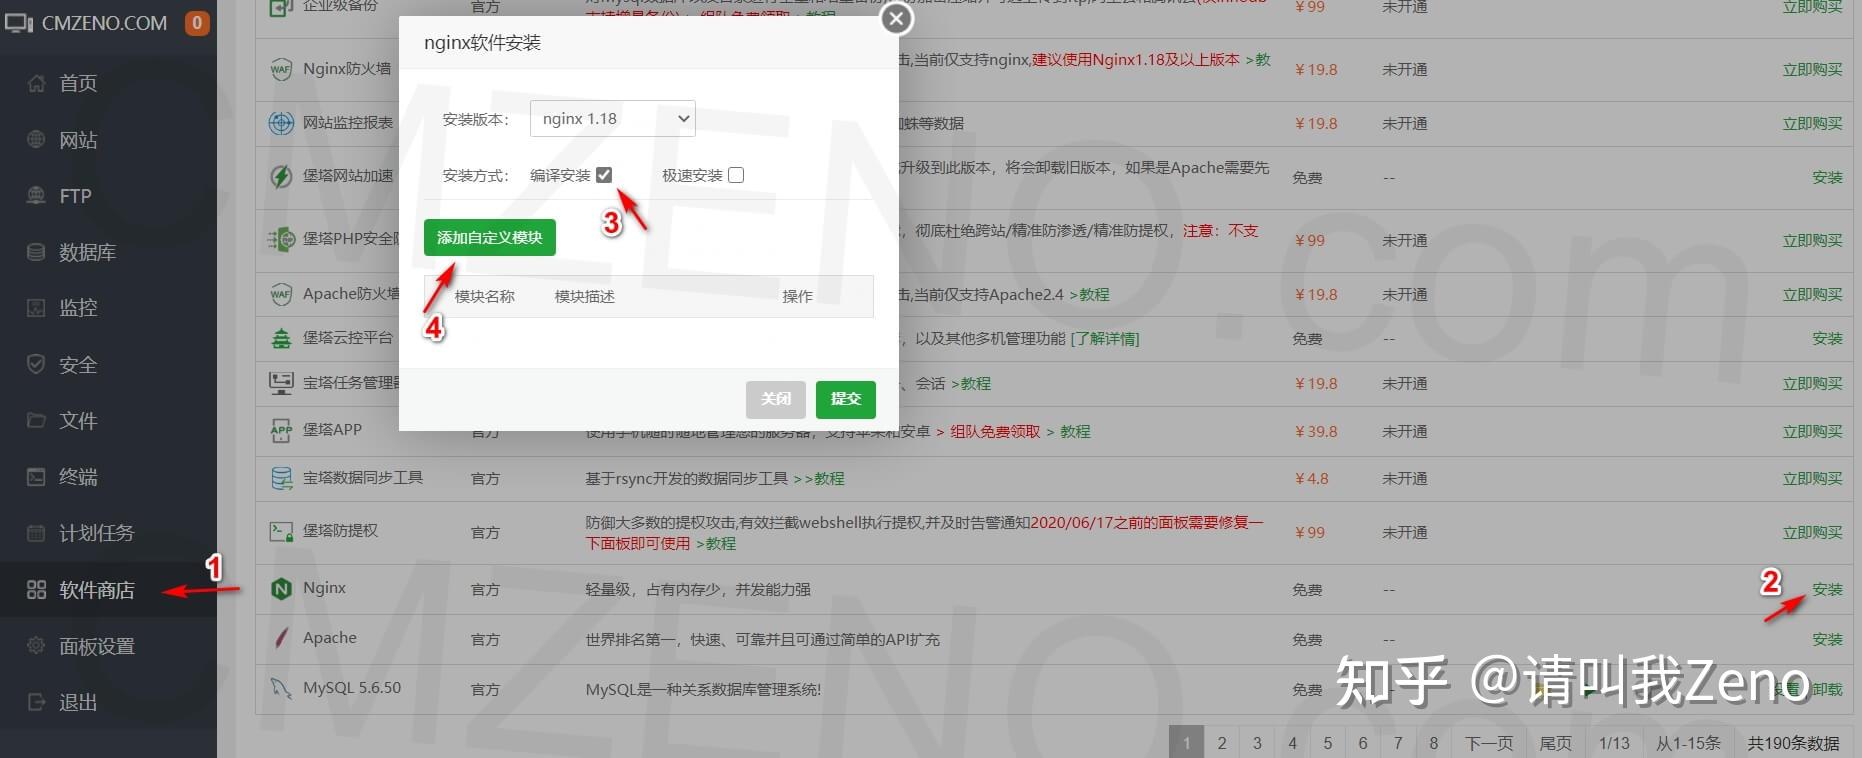This screenshot has width=1862, height=758.
Task: Click the 网站监控报表 globe icon
Action: 281,123
